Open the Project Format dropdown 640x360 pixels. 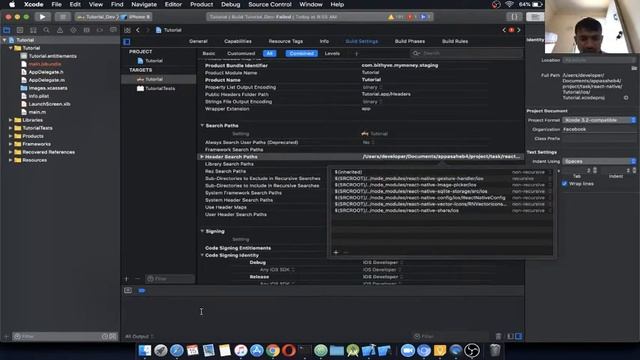click(x=599, y=120)
